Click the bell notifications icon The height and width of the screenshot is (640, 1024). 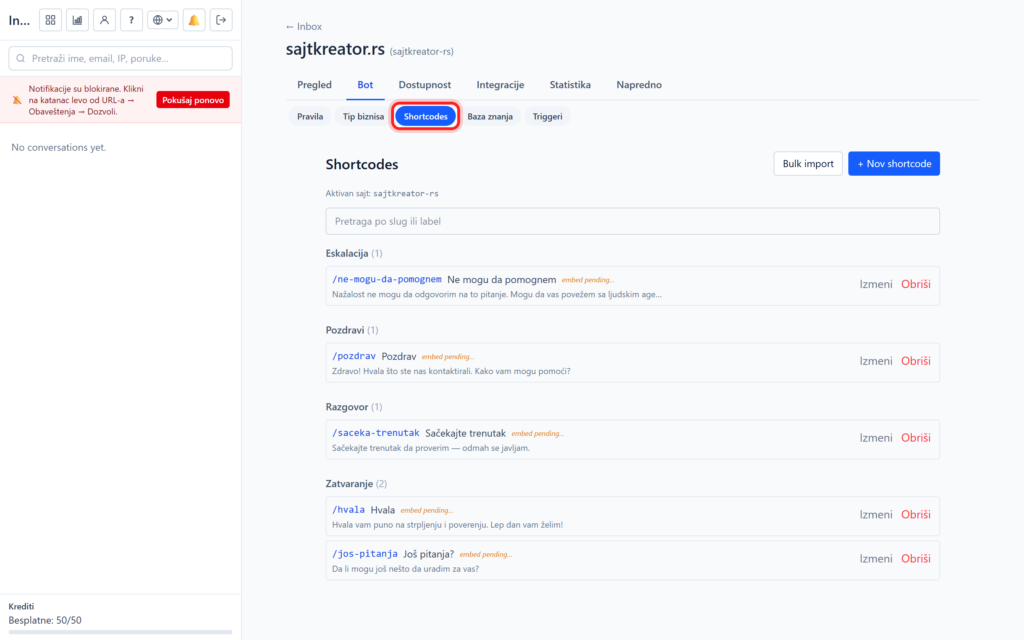(x=194, y=20)
